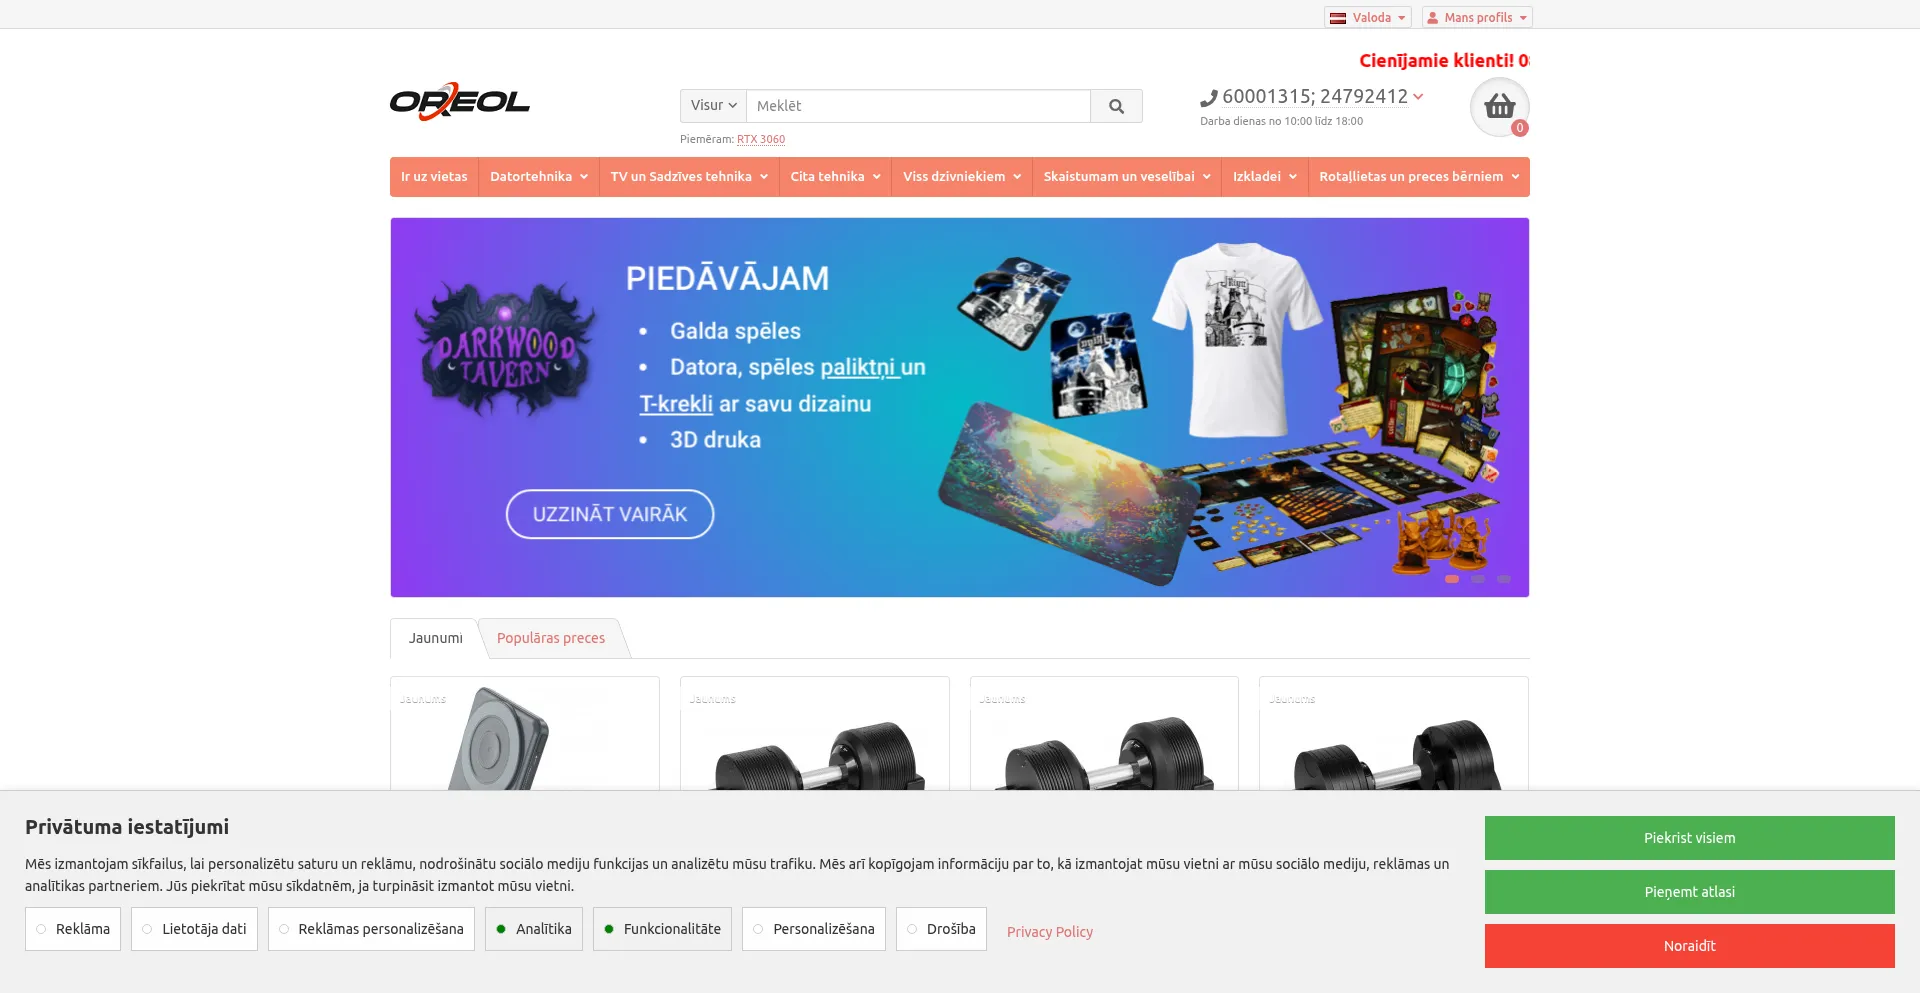
Task: Click the Piekrist visiem button
Action: [x=1689, y=838]
